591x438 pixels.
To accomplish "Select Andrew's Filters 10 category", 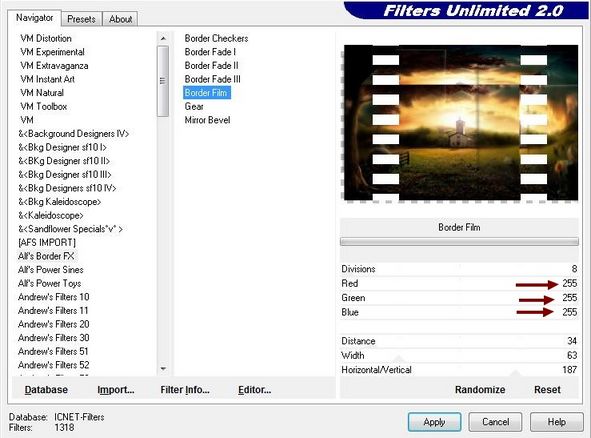I will coord(54,297).
